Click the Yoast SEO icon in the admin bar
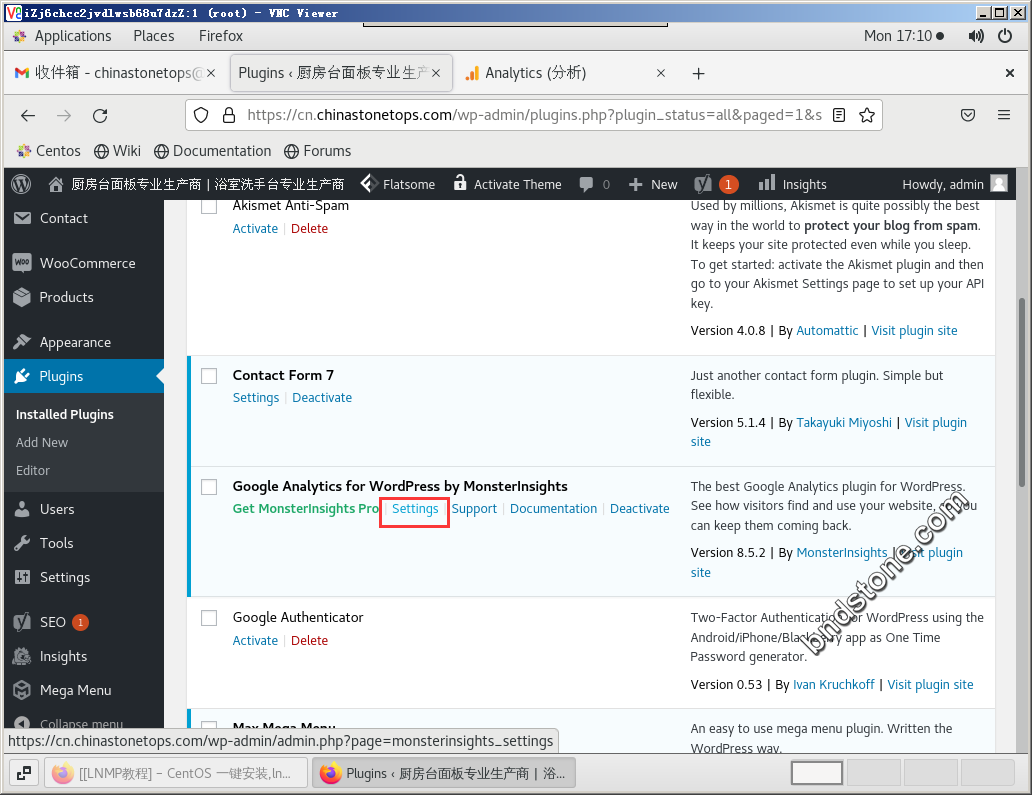1032x795 pixels. [x=703, y=184]
